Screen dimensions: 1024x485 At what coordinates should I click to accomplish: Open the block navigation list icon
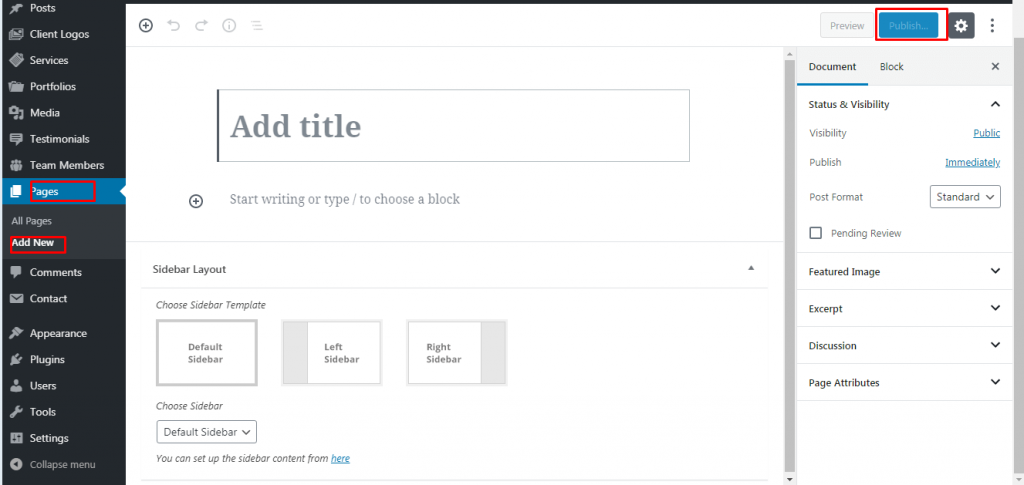(257, 25)
